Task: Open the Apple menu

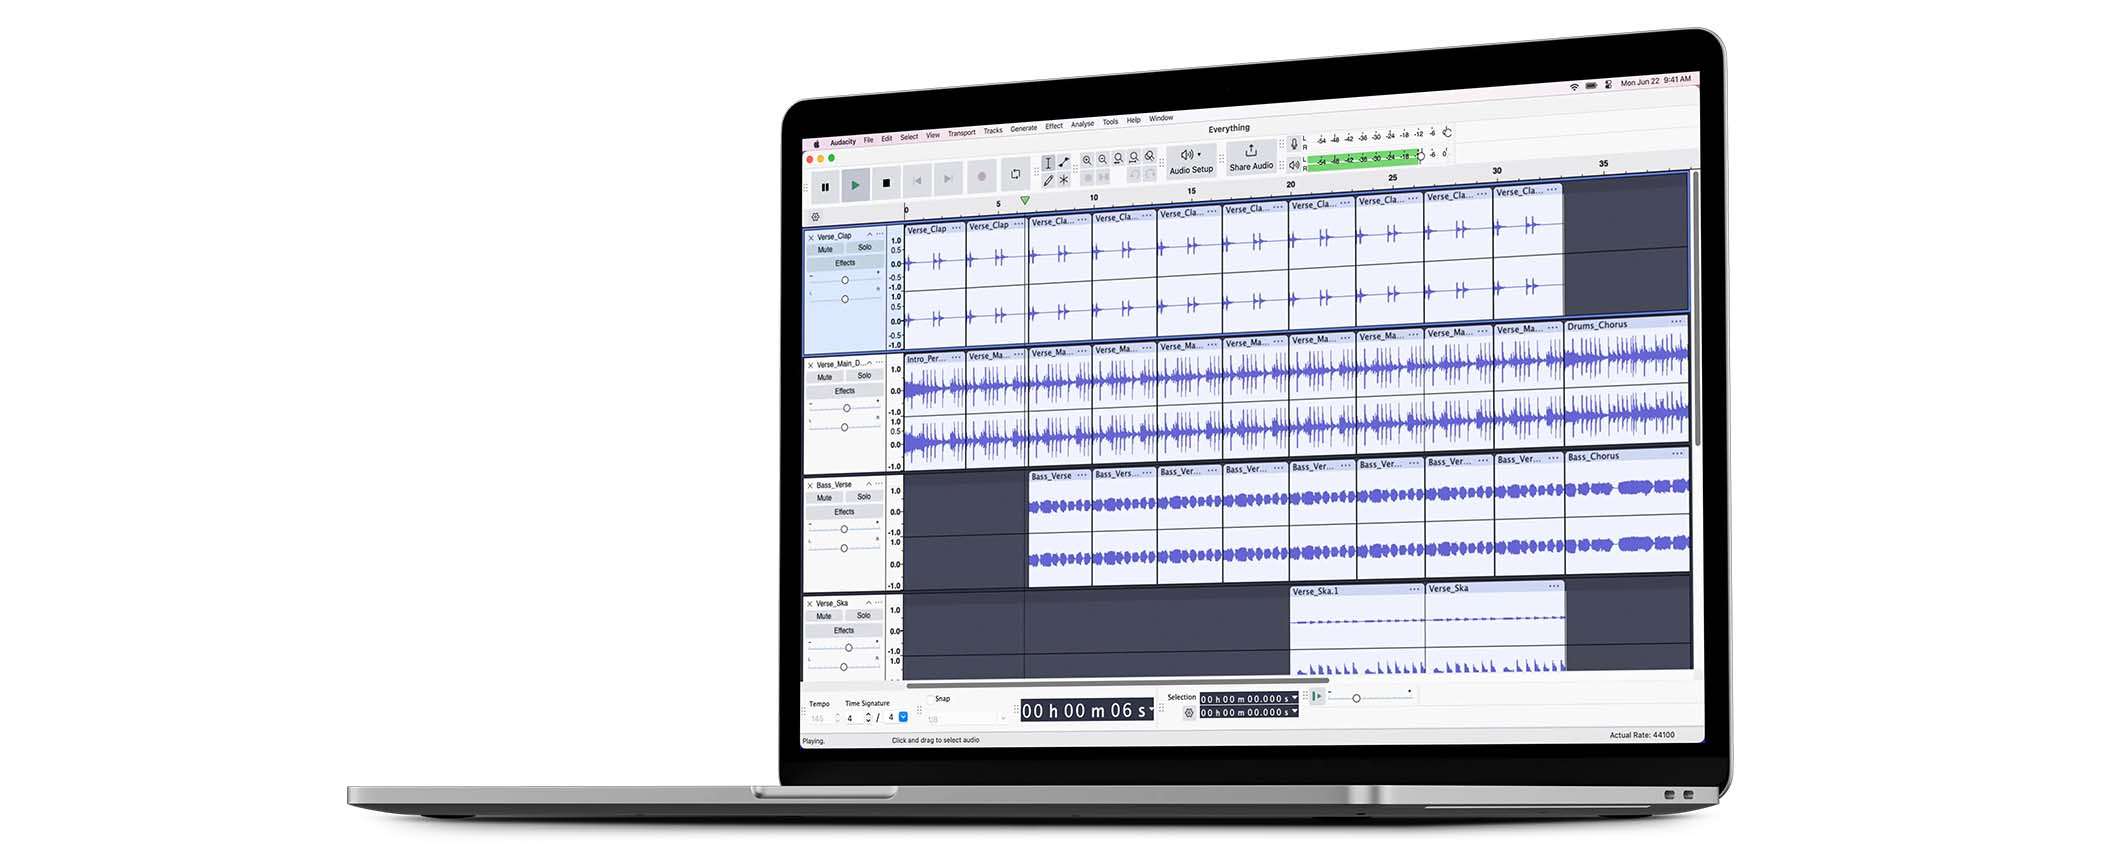Action: point(817,144)
